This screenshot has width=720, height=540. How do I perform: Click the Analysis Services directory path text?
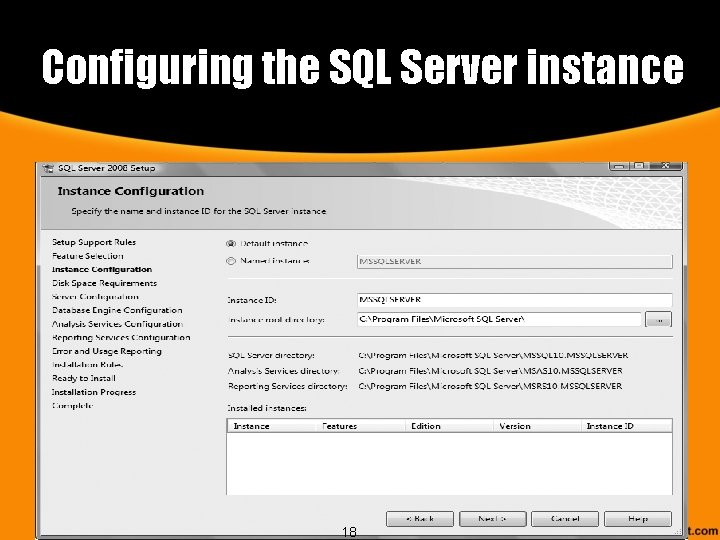click(x=490, y=371)
